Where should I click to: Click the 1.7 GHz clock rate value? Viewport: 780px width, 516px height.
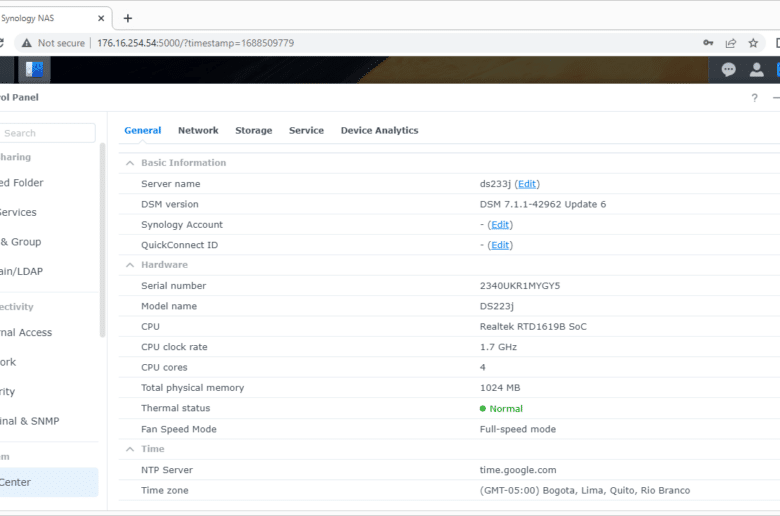click(498, 347)
